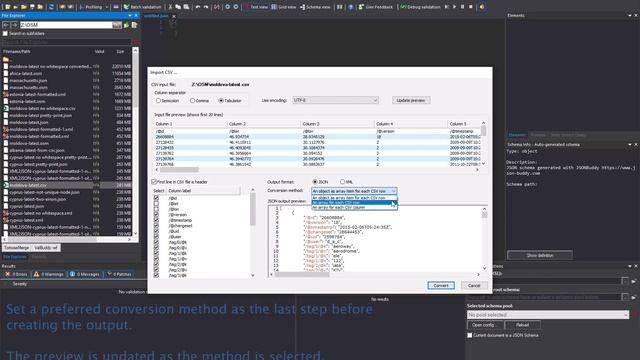640x360 pixels.
Task: Choose 'An object as array item for each CSV row' option
Action: click(354, 198)
